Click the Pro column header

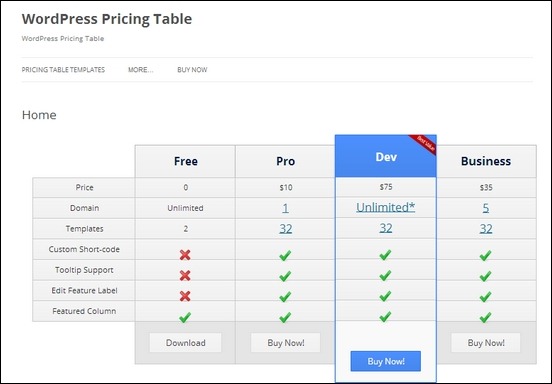[285, 161]
